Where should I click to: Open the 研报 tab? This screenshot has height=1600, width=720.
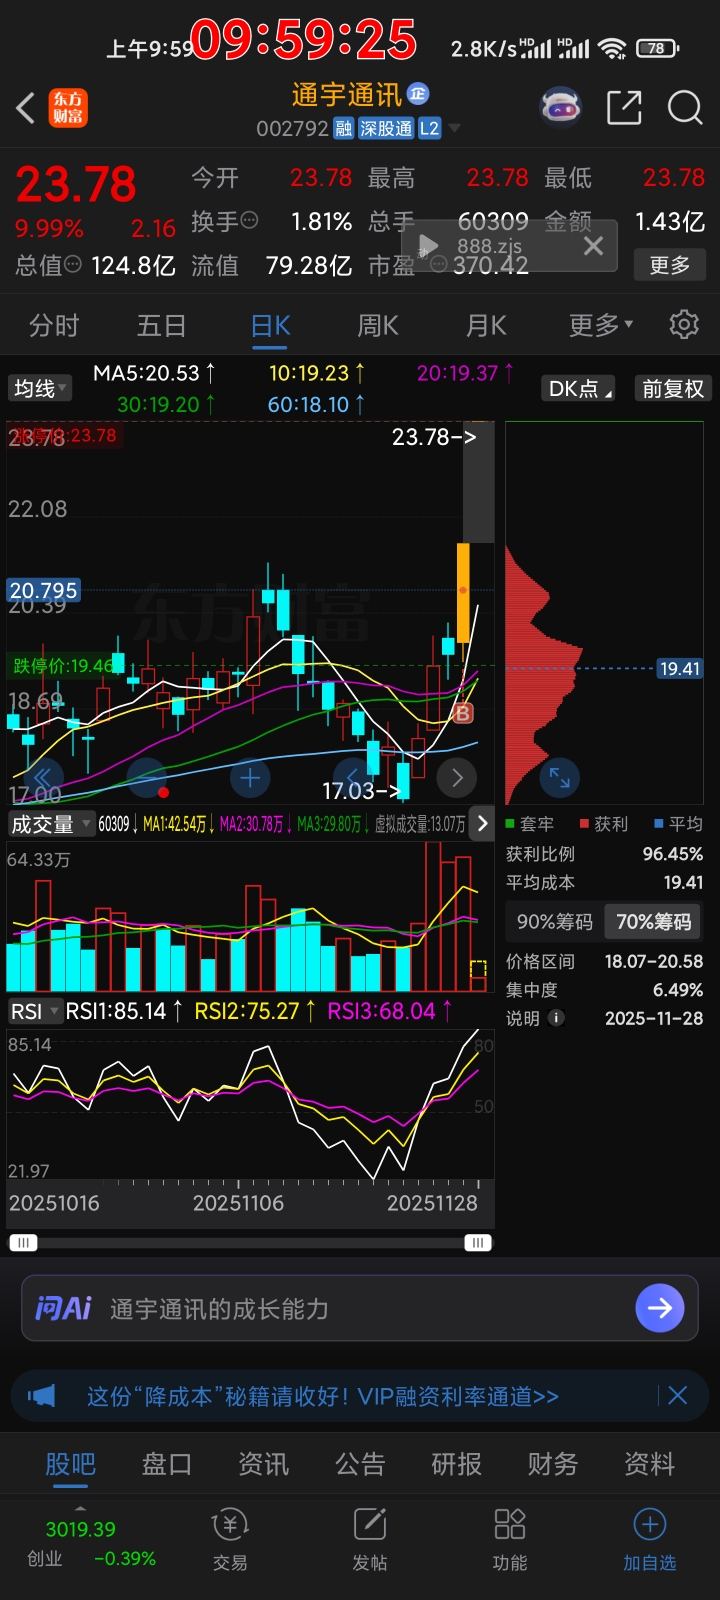(x=457, y=1464)
